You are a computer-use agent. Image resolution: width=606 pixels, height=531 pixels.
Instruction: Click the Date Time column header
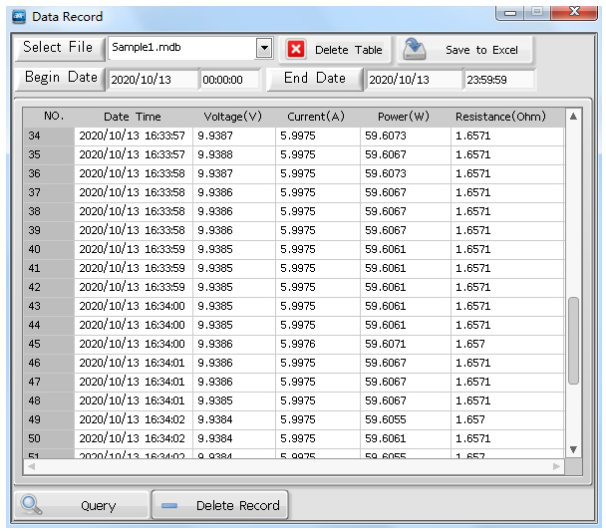point(132,117)
